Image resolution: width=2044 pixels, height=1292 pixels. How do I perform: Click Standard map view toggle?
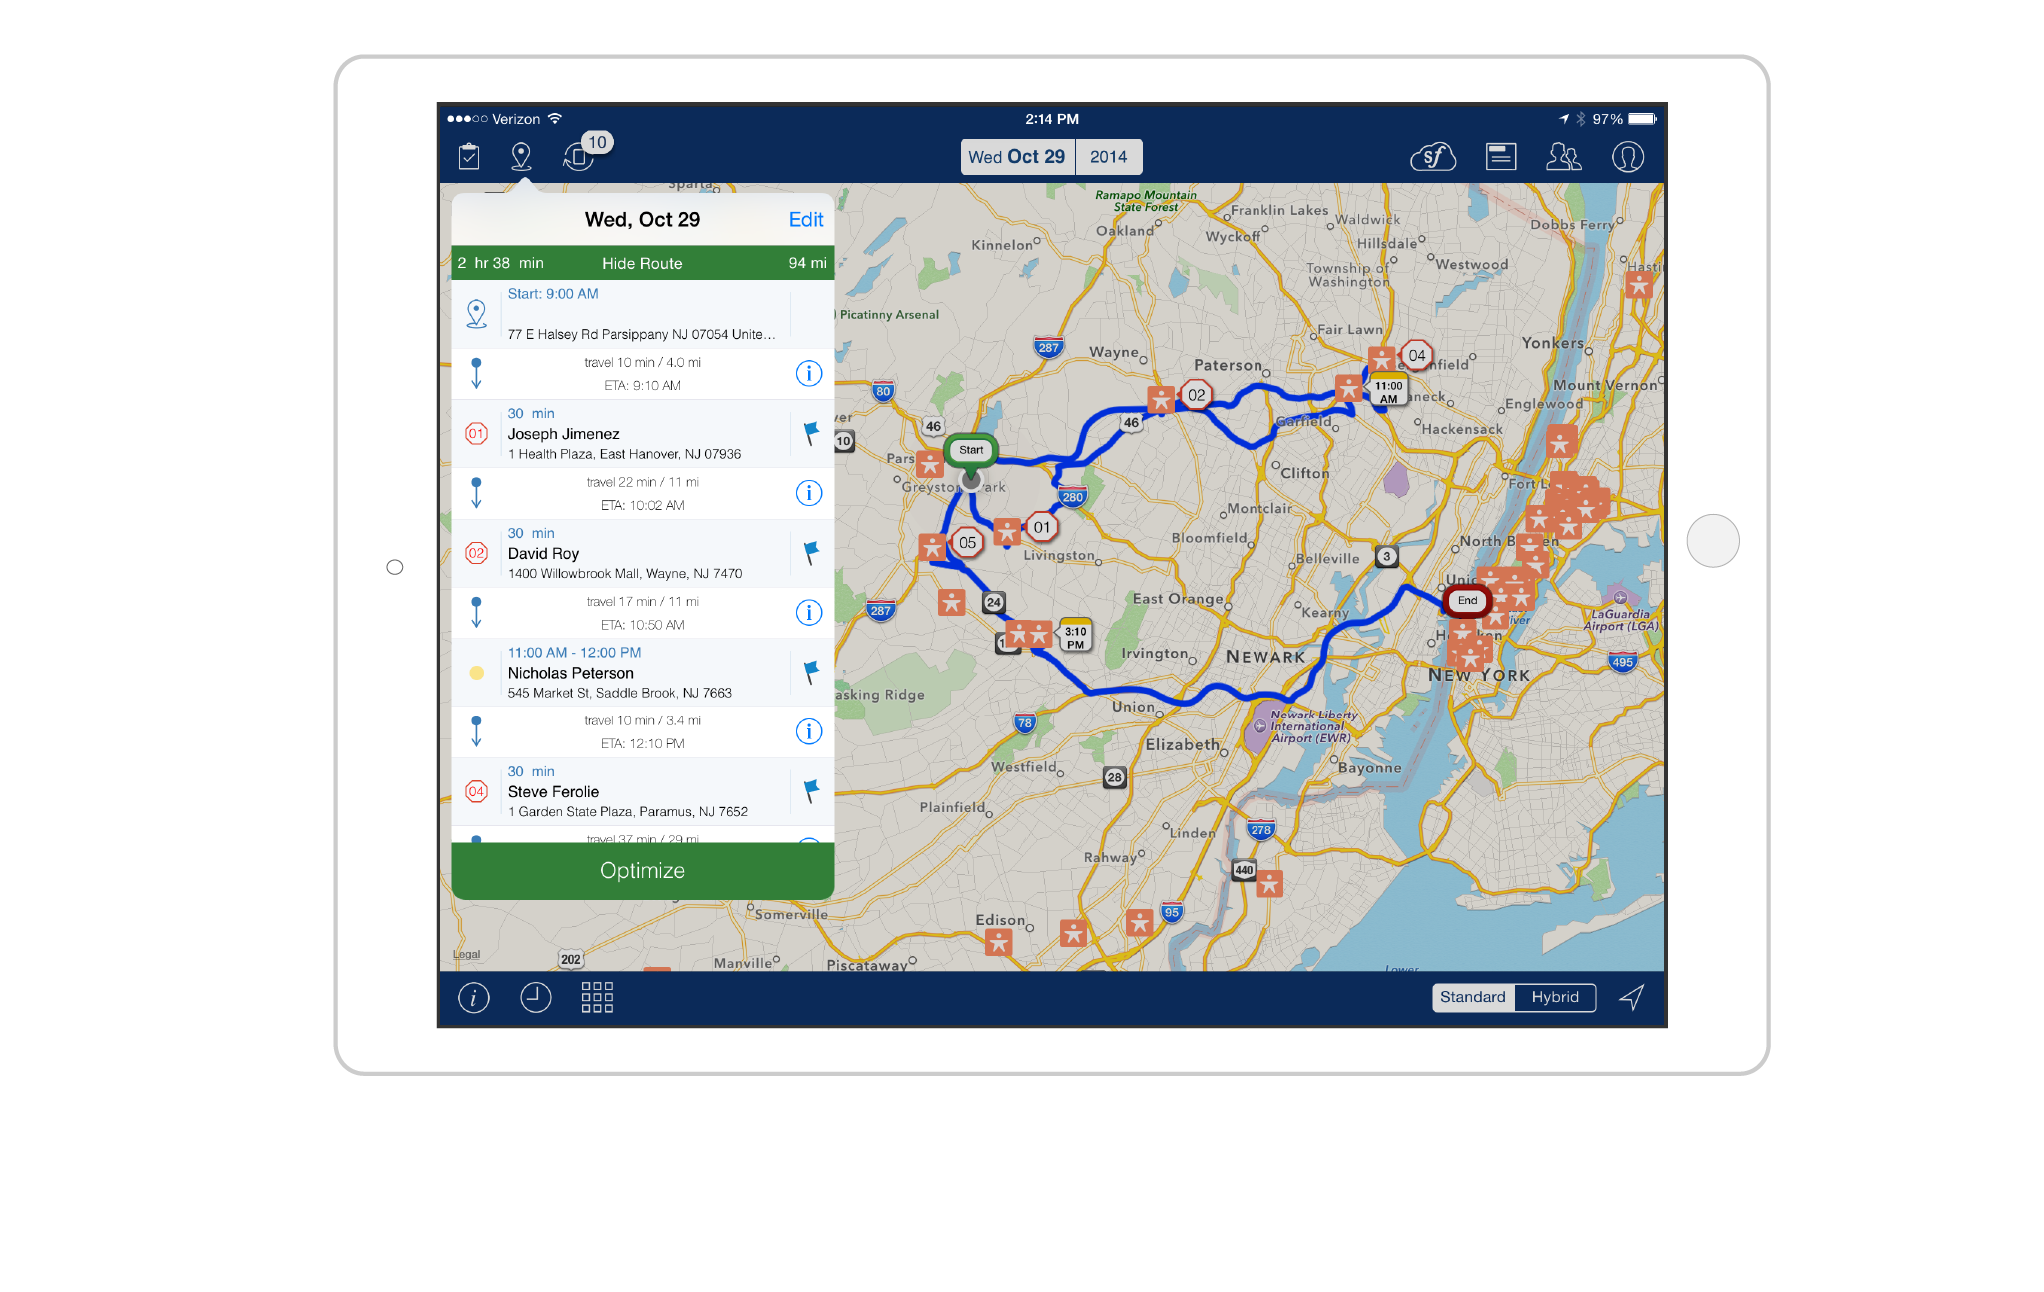(x=1470, y=997)
